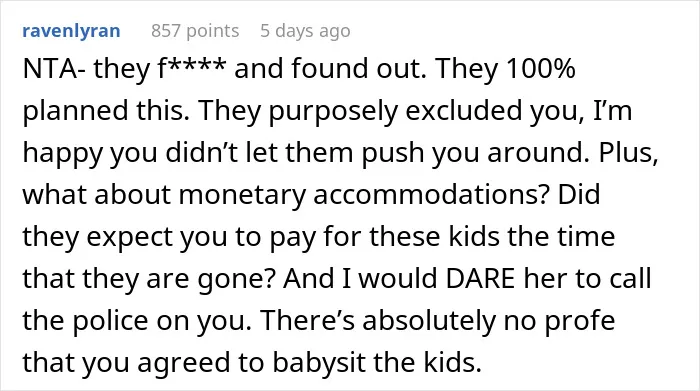Click the word Plus, ending third line
The width and height of the screenshot is (700, 391).
629,153
